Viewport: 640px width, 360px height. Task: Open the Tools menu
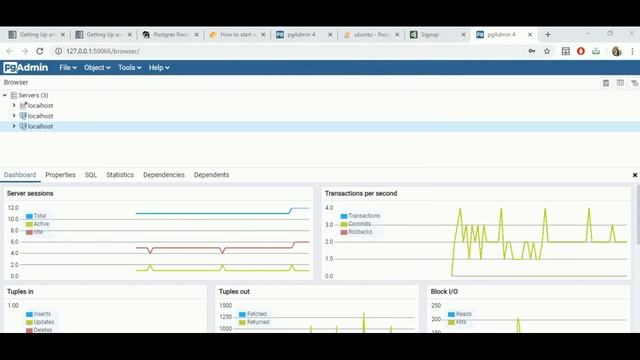129,68
